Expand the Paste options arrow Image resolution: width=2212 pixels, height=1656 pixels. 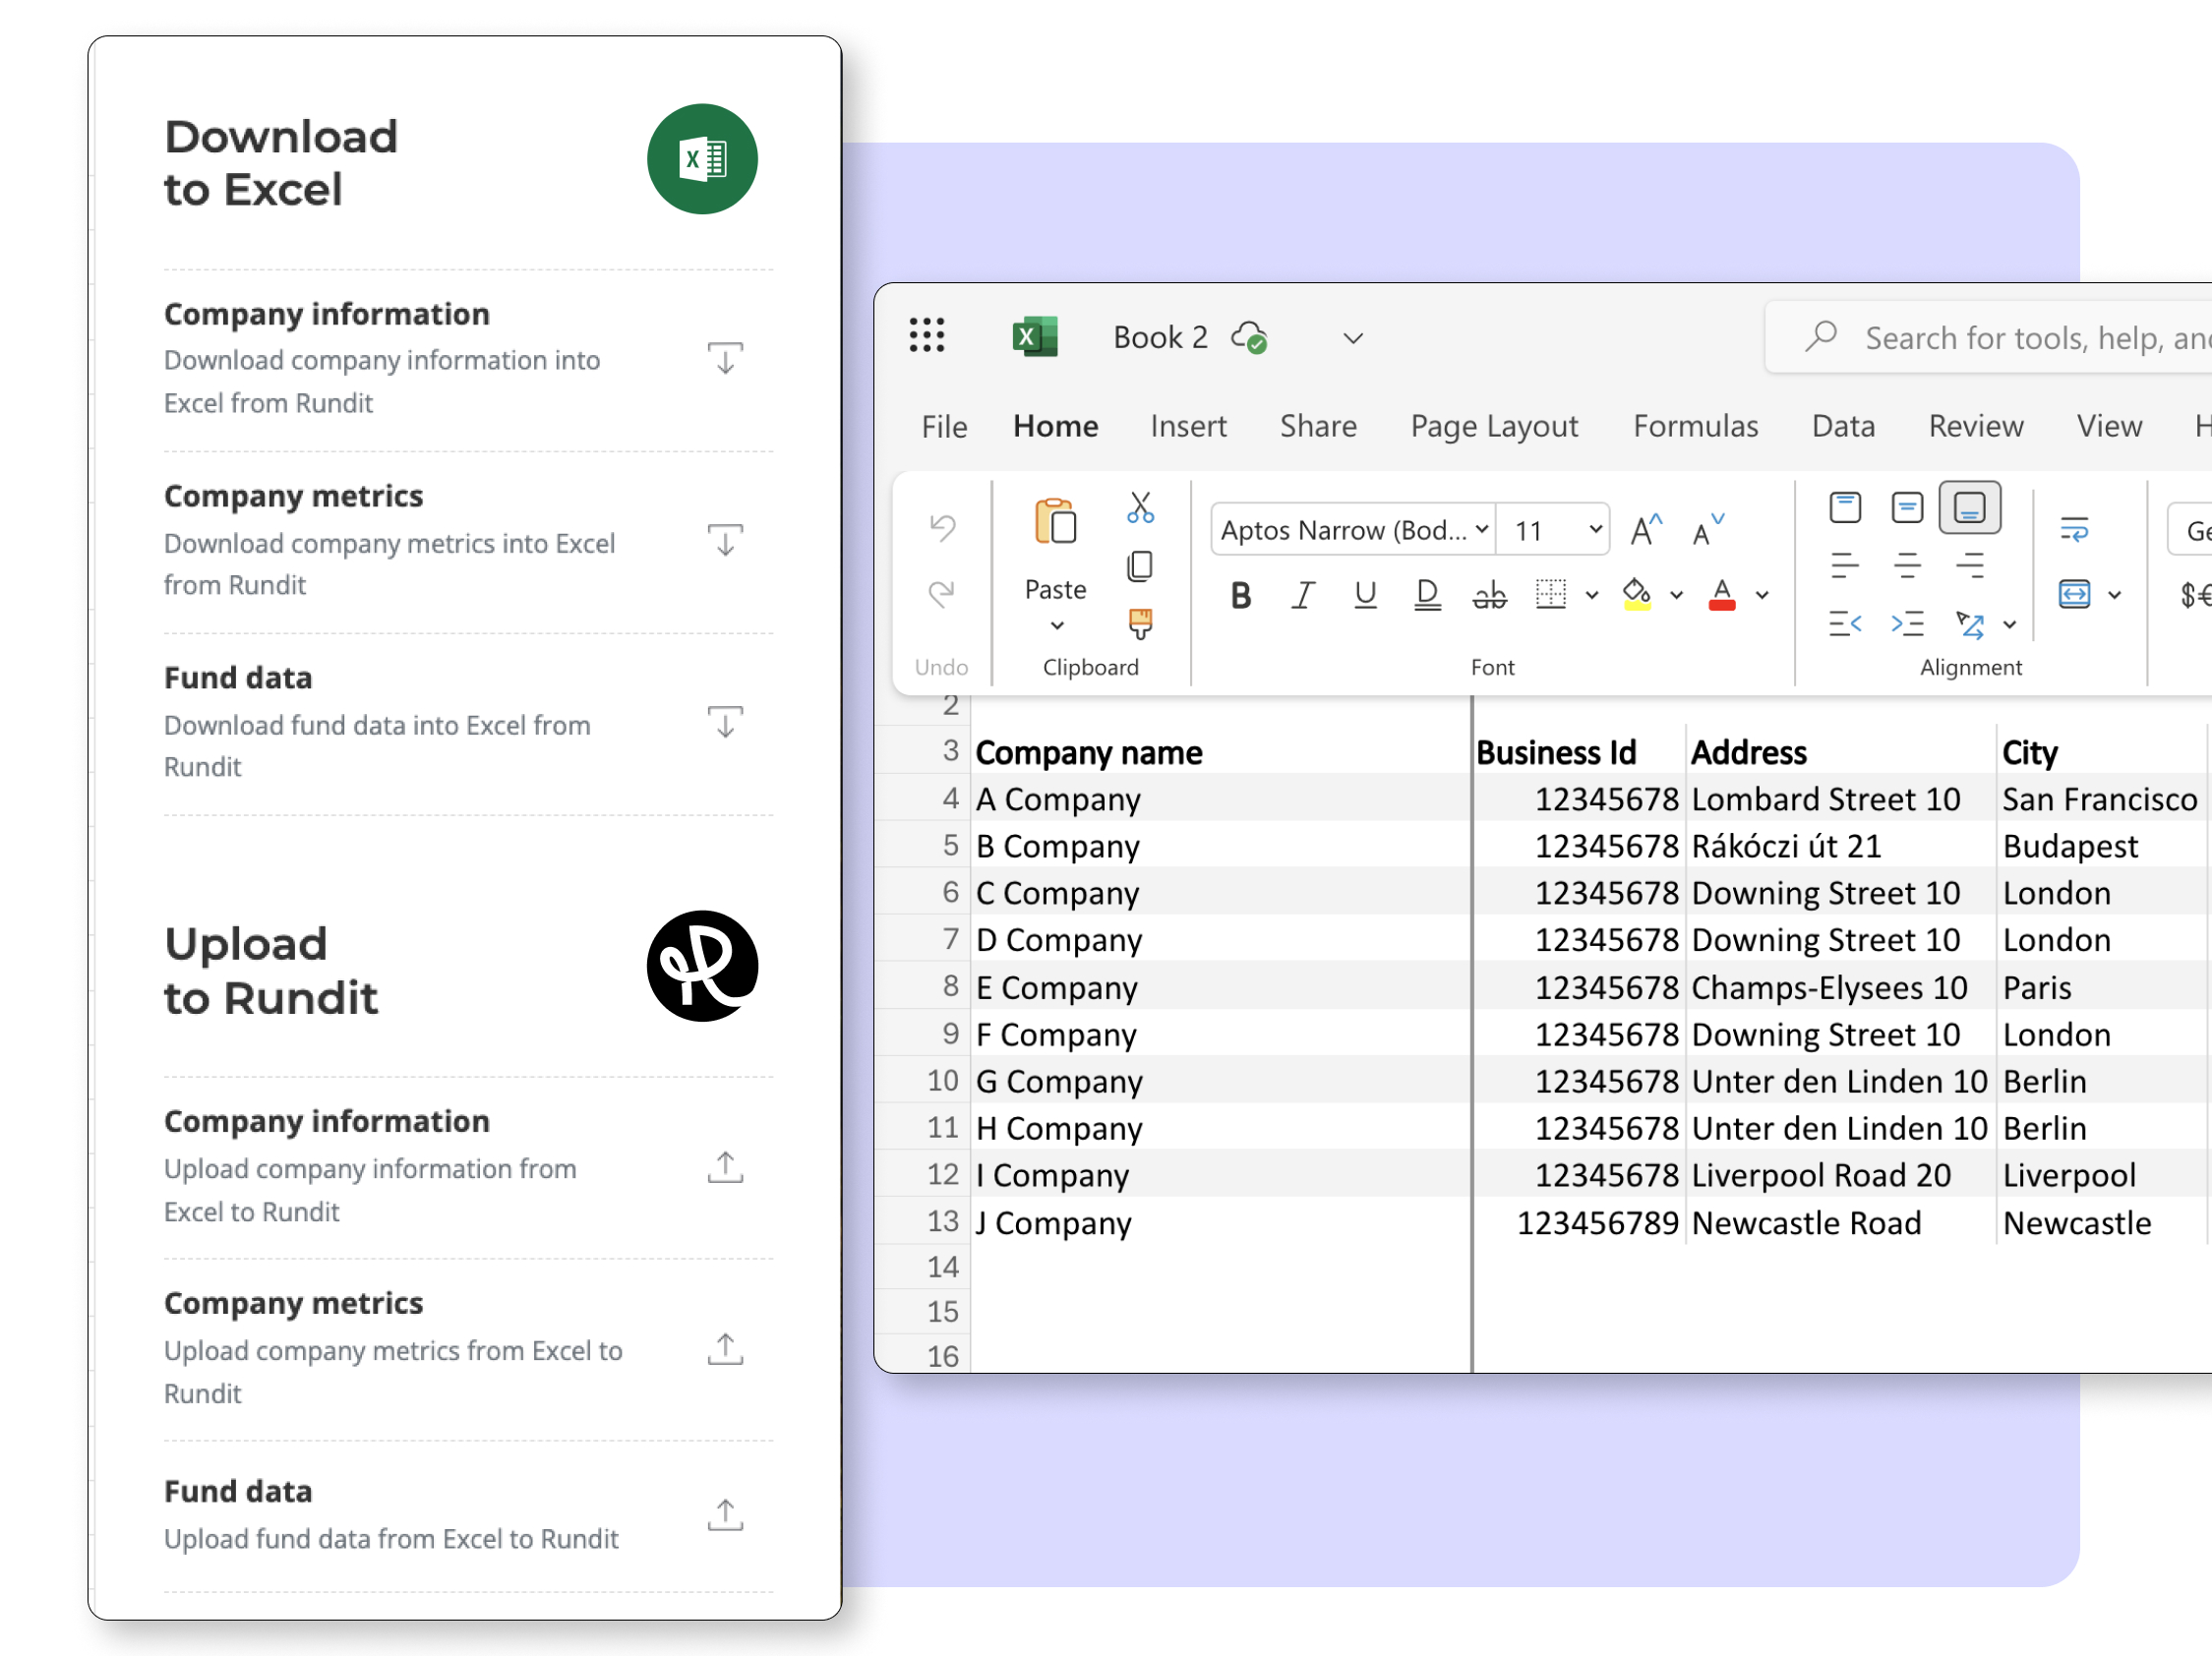point(1056,626)
